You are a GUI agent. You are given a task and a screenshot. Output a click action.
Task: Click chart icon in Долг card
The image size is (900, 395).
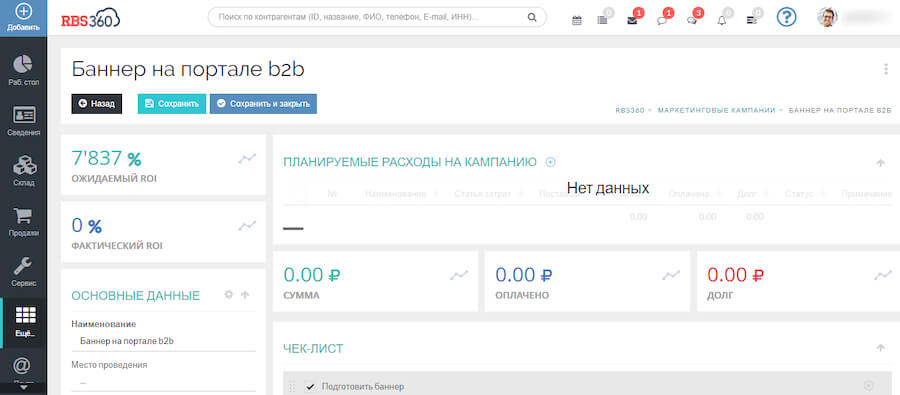point(883,276)
